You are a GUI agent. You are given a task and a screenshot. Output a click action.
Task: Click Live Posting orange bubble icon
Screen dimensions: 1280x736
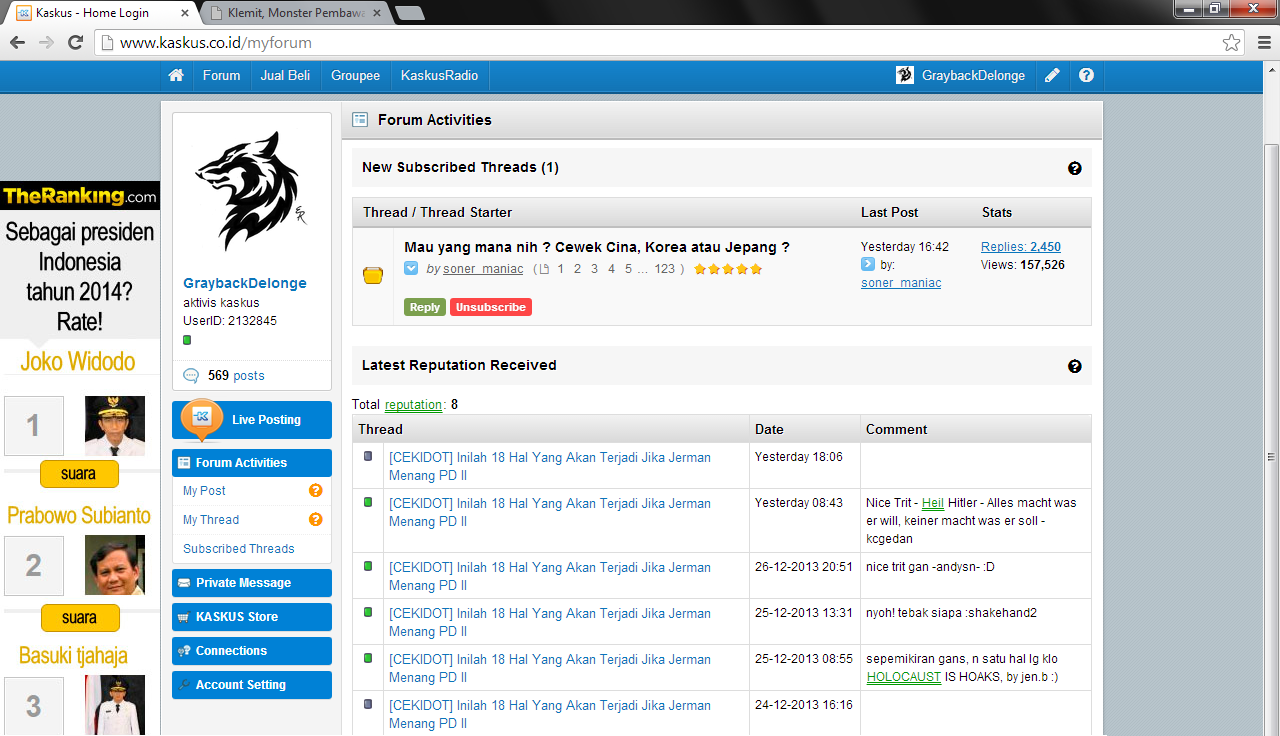pos(201,418)
